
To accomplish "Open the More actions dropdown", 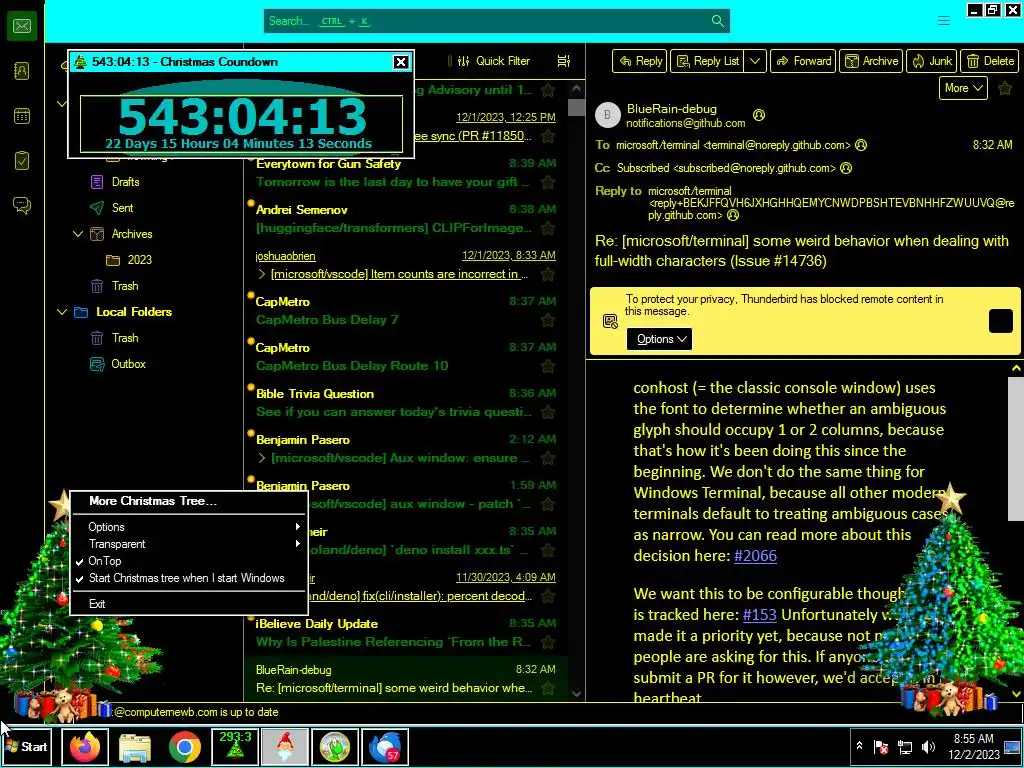I will point(963,88).
